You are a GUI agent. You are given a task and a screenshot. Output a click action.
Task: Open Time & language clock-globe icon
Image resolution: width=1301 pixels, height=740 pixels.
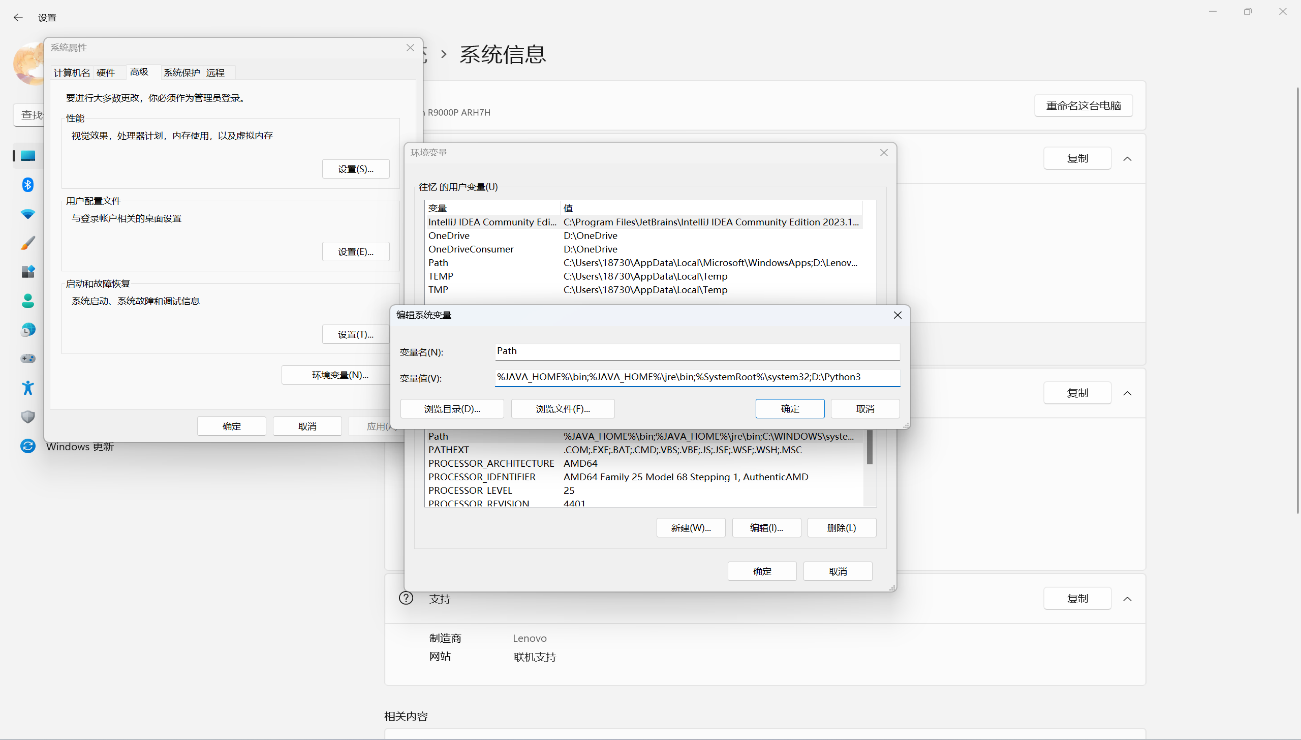[x=28, y=329]
